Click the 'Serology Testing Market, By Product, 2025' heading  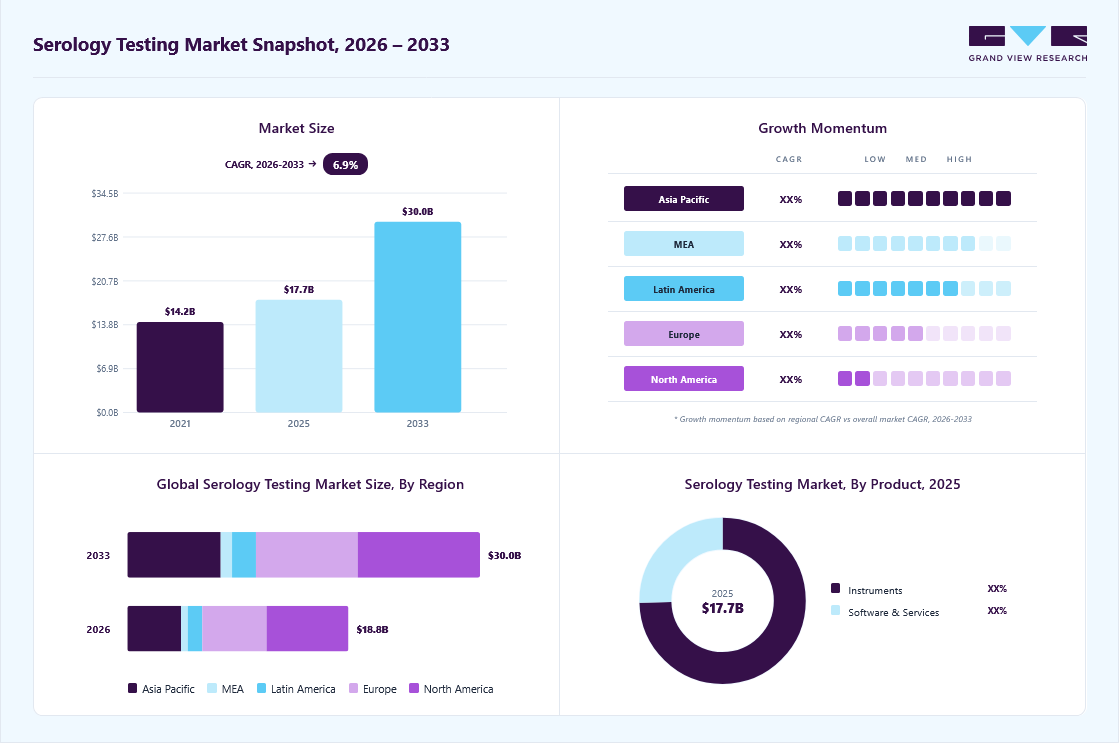(x=822, y=484)
